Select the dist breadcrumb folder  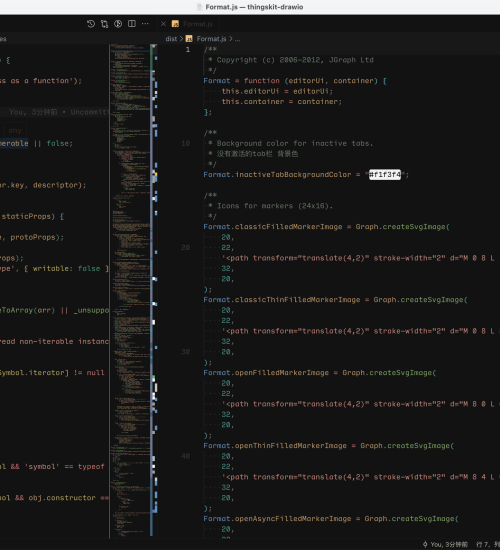(171, 39)
